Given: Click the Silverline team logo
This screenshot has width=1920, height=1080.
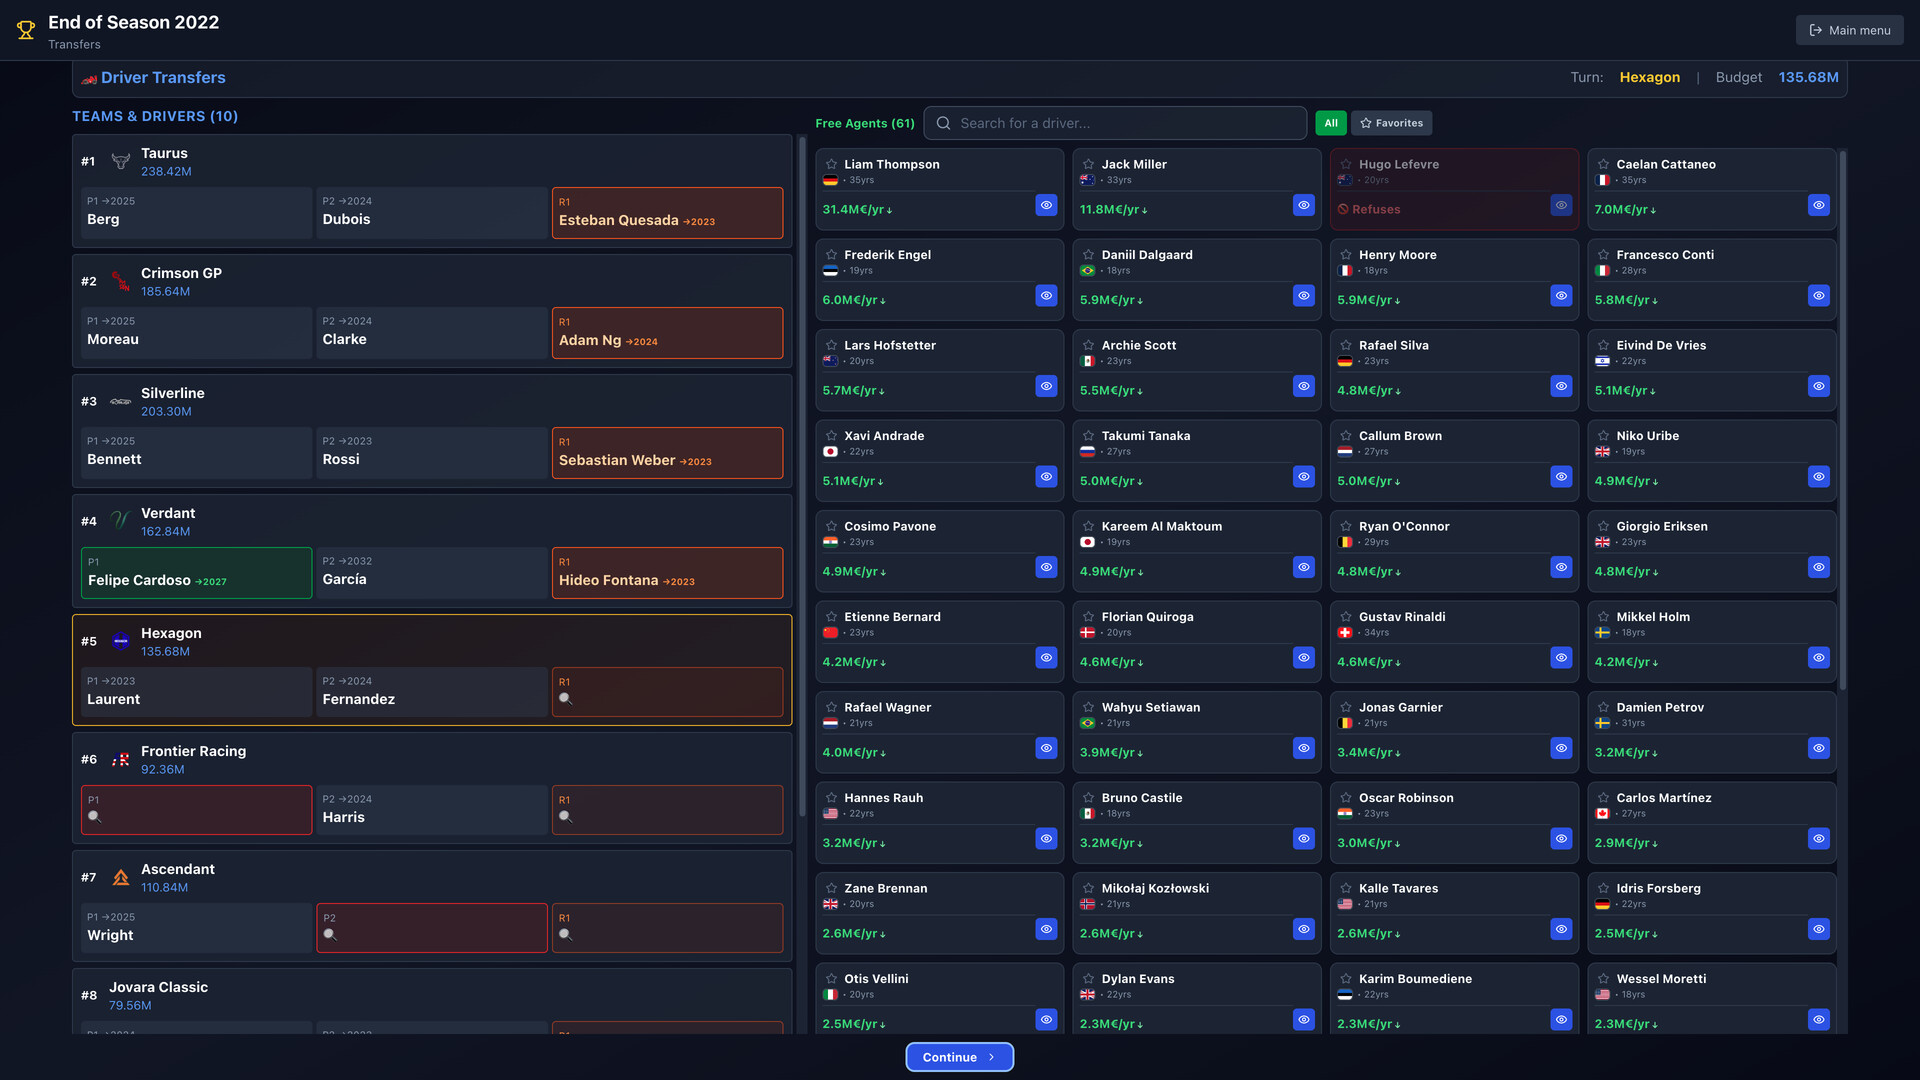Looking at the screenshot, I should pyautogui.click(x=121, y=401).
